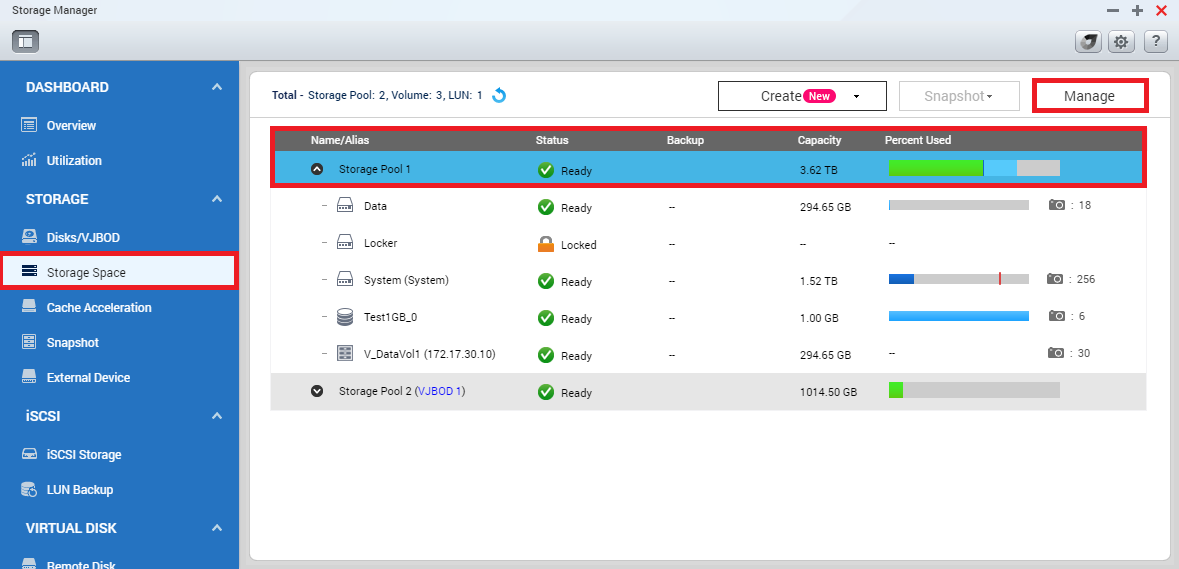1179x569 pixels.
Task: Open the help question mark button
Action: (x=1156, y=42)
